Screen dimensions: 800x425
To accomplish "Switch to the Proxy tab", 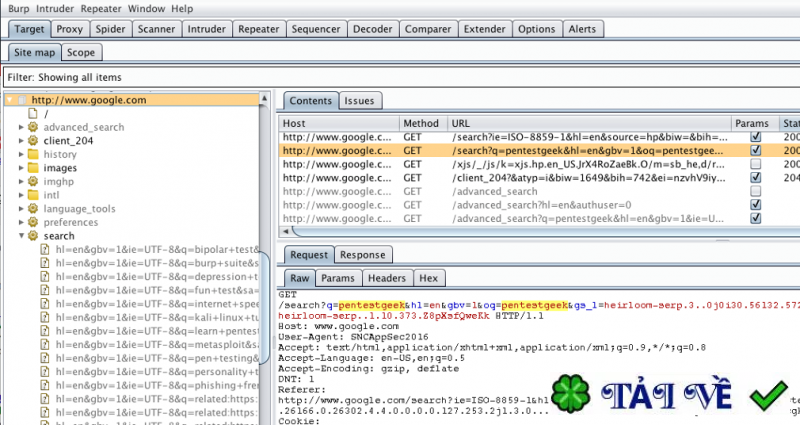I will (x=70, y=30).
